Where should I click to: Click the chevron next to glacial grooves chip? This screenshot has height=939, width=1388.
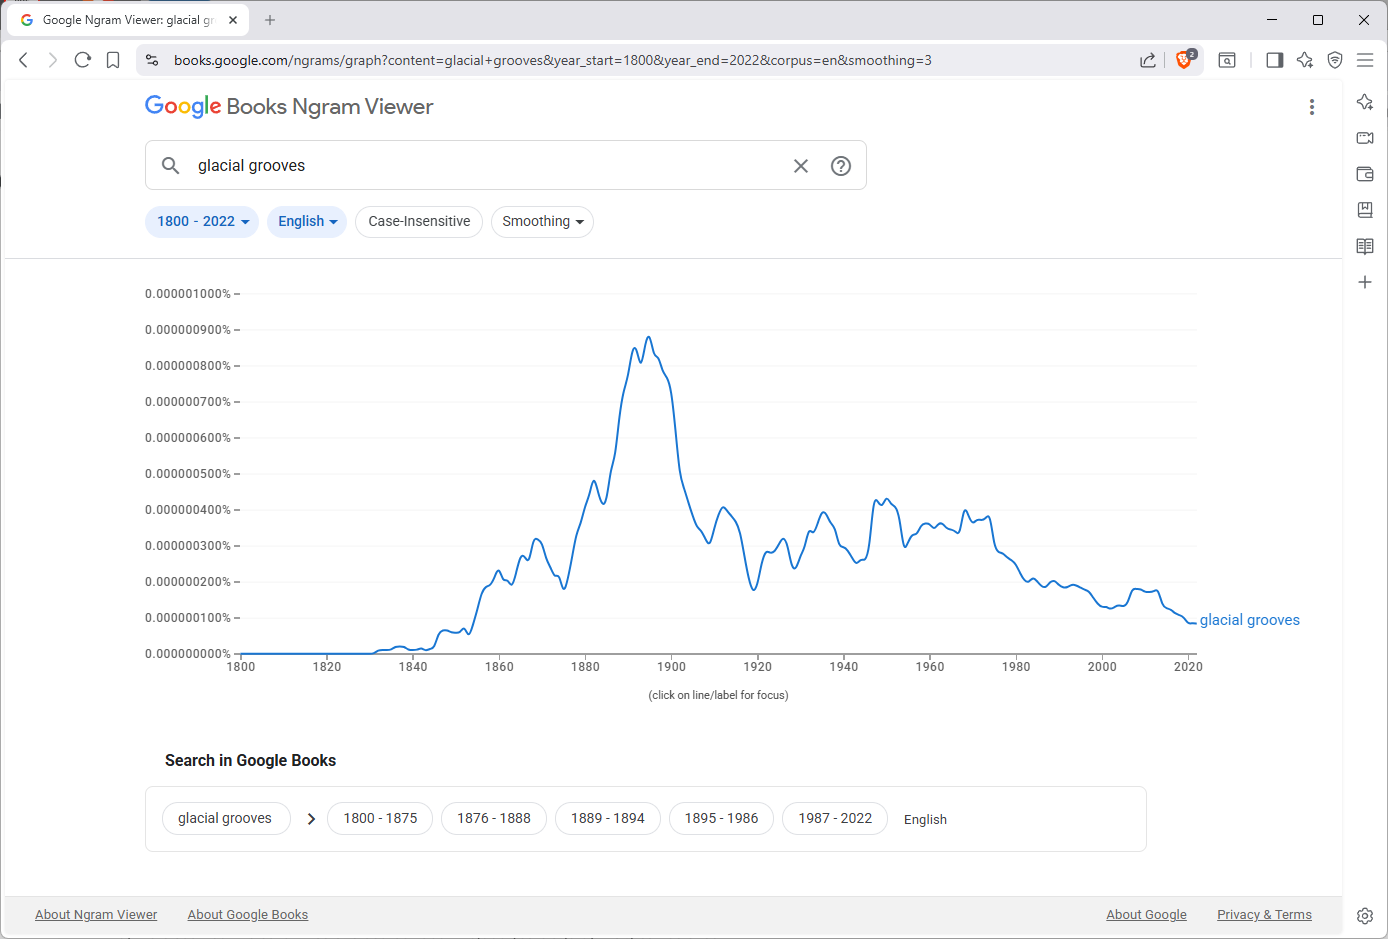click(x=311, y=819)
